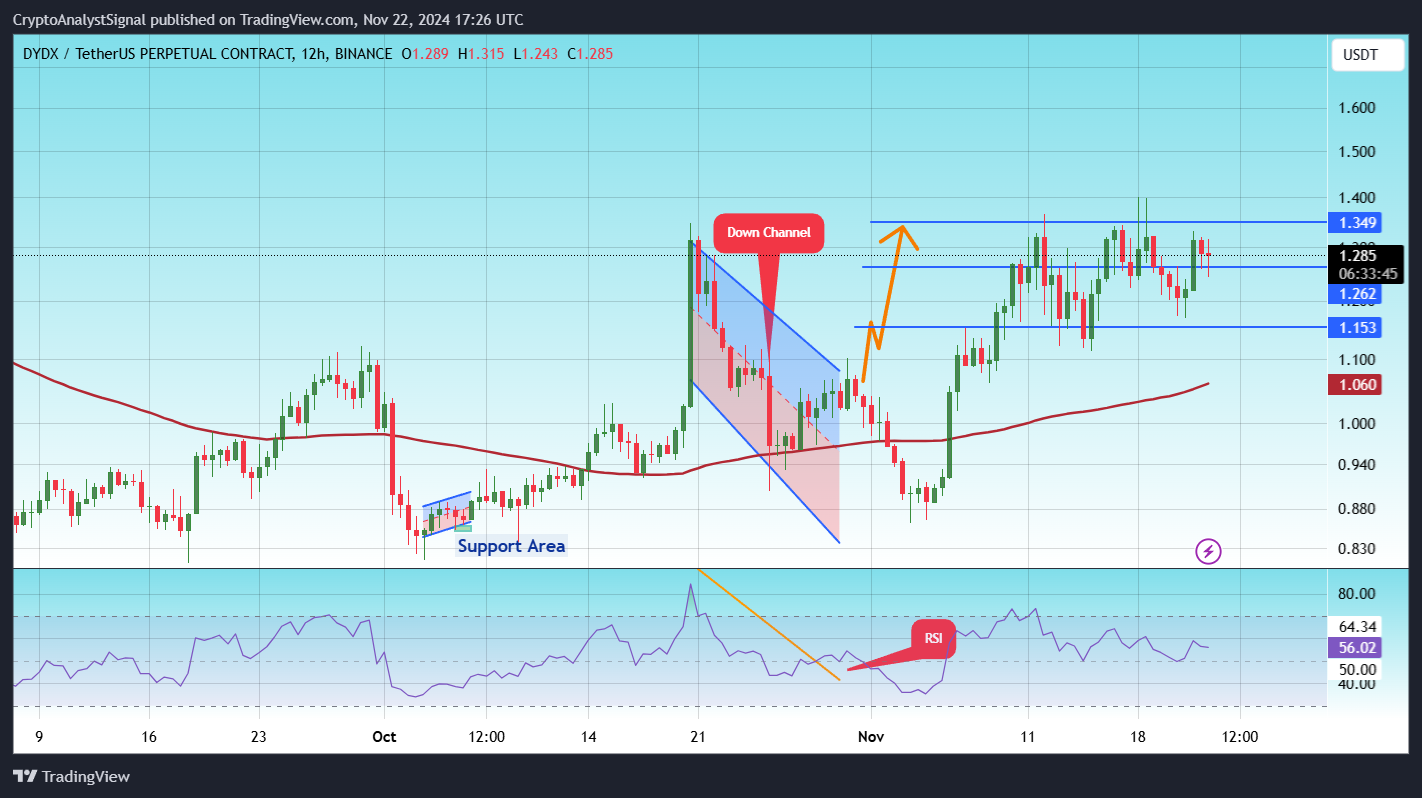The image size is (1422, 798).
Task: Click the 1.262 blue price label
Action: click(1357, 294)
